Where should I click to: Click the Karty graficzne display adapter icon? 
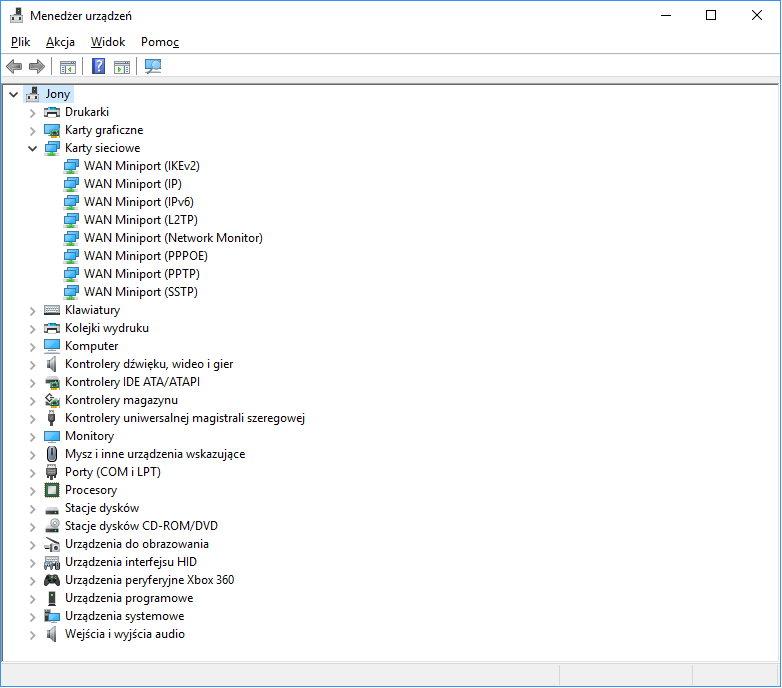pos(52,130)
